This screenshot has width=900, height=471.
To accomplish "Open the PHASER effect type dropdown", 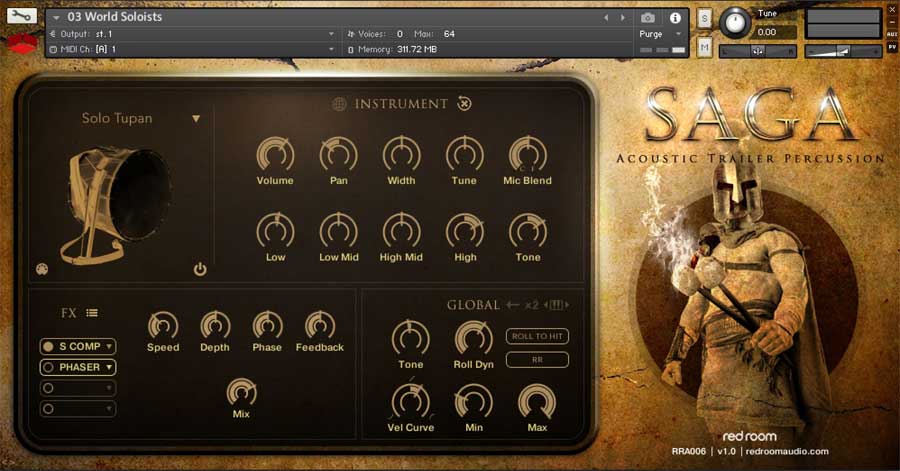I will click(108, 367).
